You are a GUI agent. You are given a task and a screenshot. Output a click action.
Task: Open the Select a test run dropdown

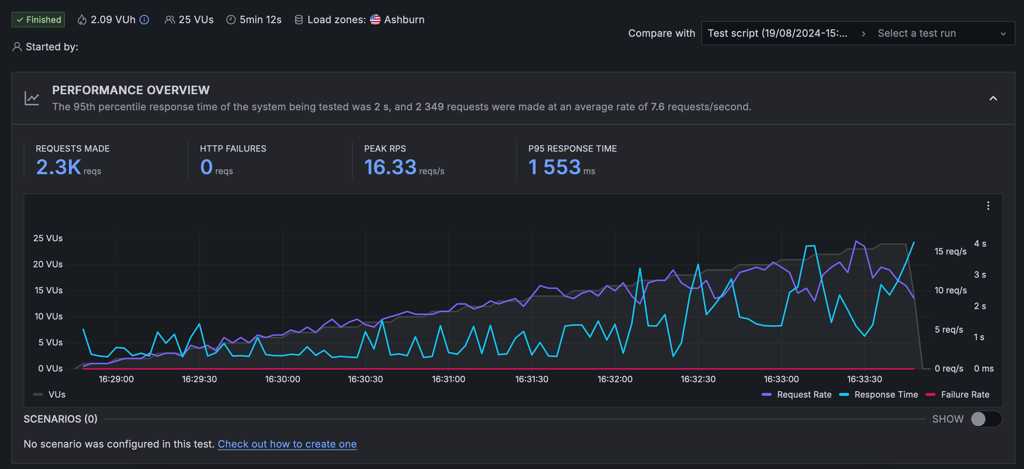click(x=942, y=33)
